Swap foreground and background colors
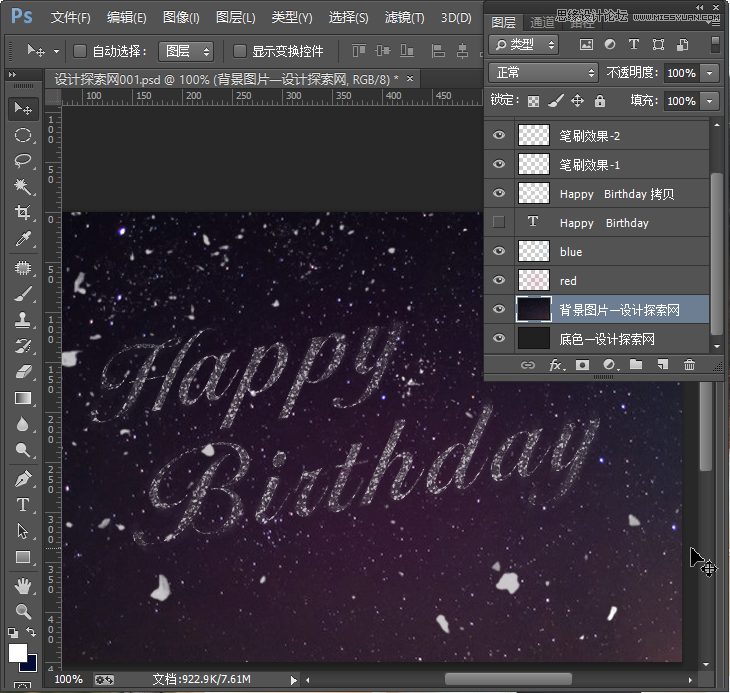 tap(31, 632)
